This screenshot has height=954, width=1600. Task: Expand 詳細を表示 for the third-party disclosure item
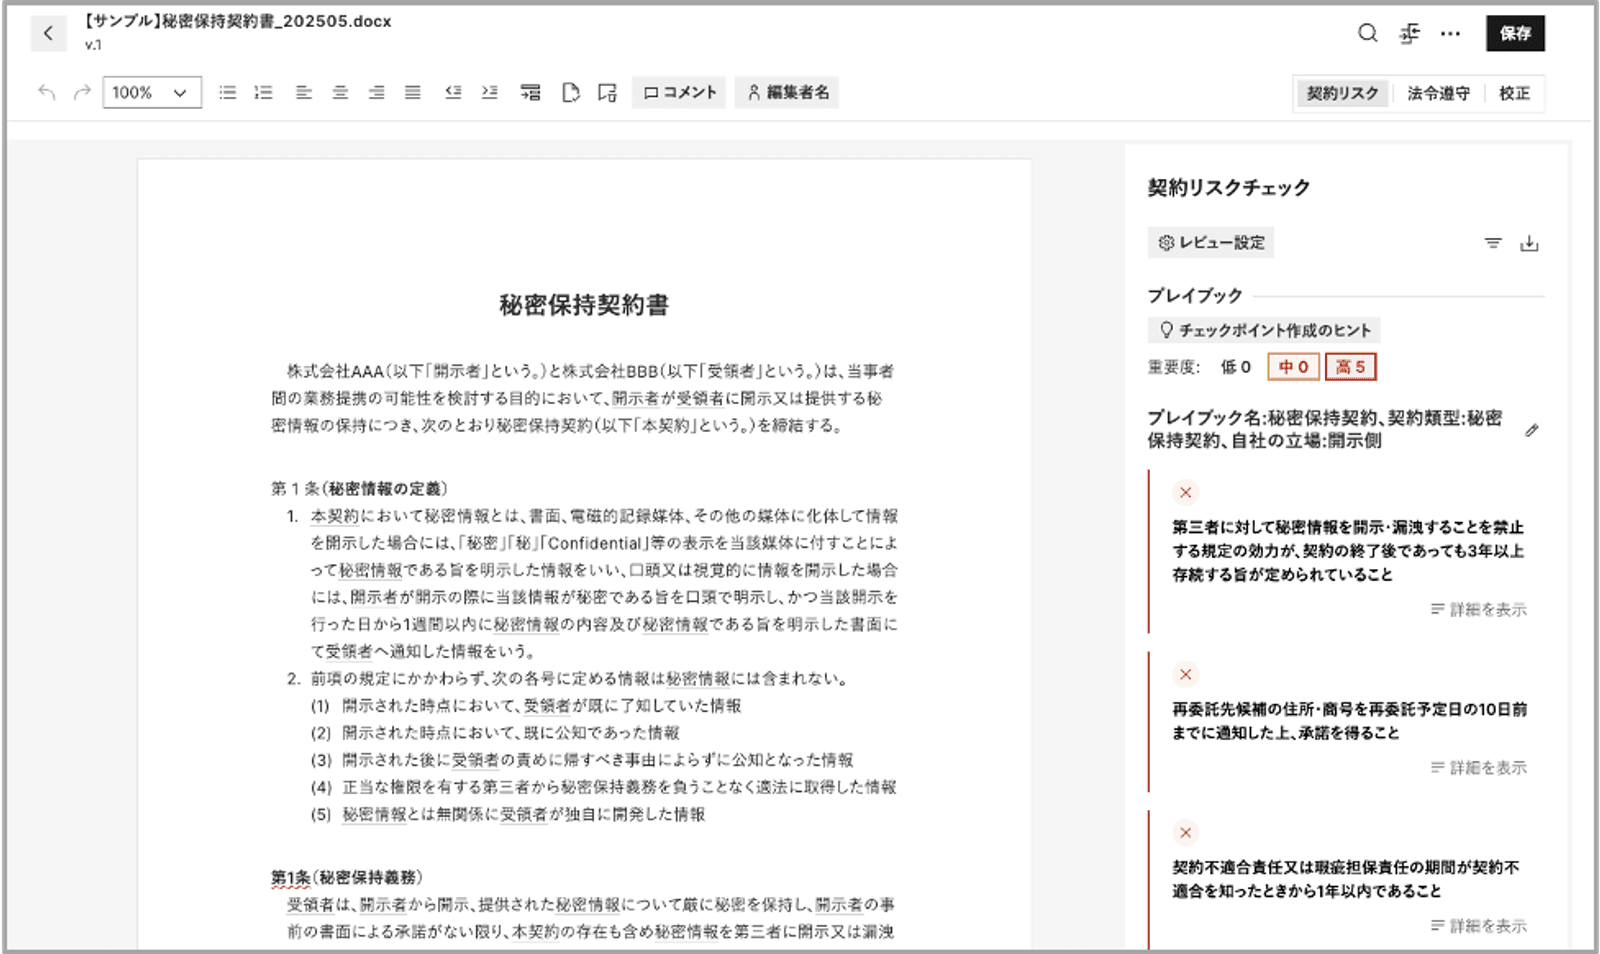[1478, 609]
